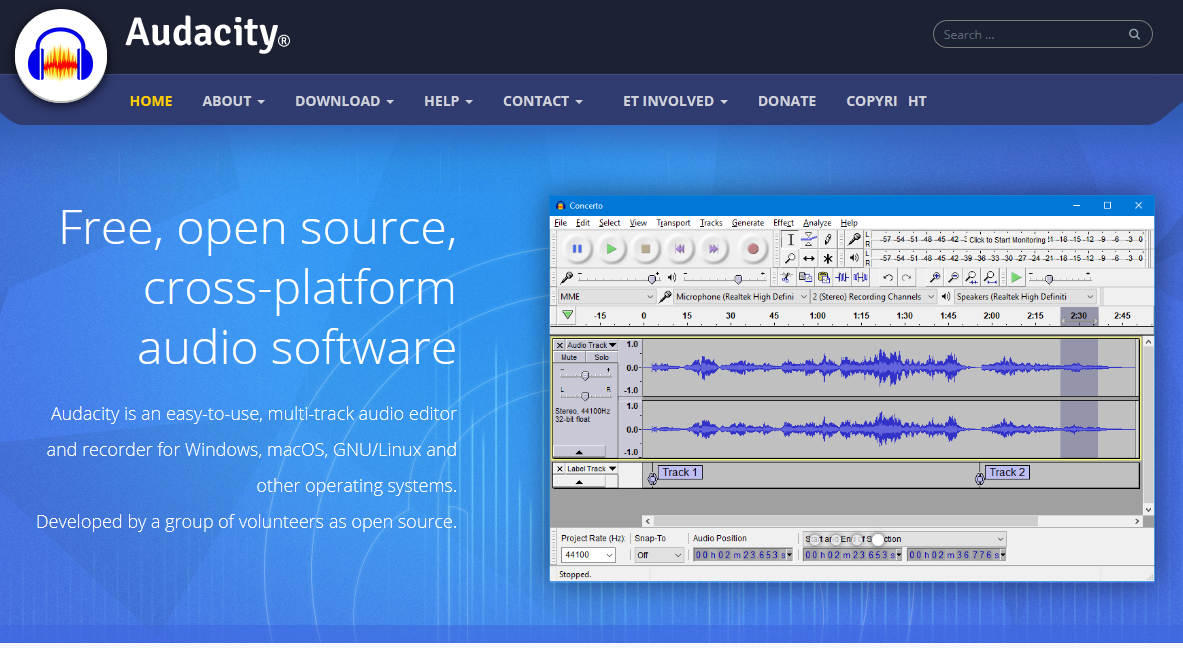Select the Draw pencil tool
Viewport: 1183px width, 648px height.
coord(828,239)
